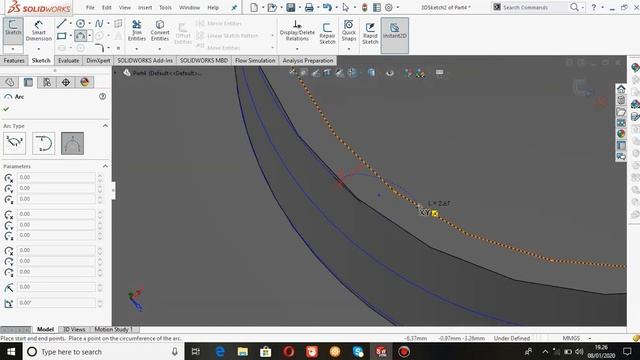Click the Convert Entities tool
Screen dimensions: 640x360
[160, 31]
